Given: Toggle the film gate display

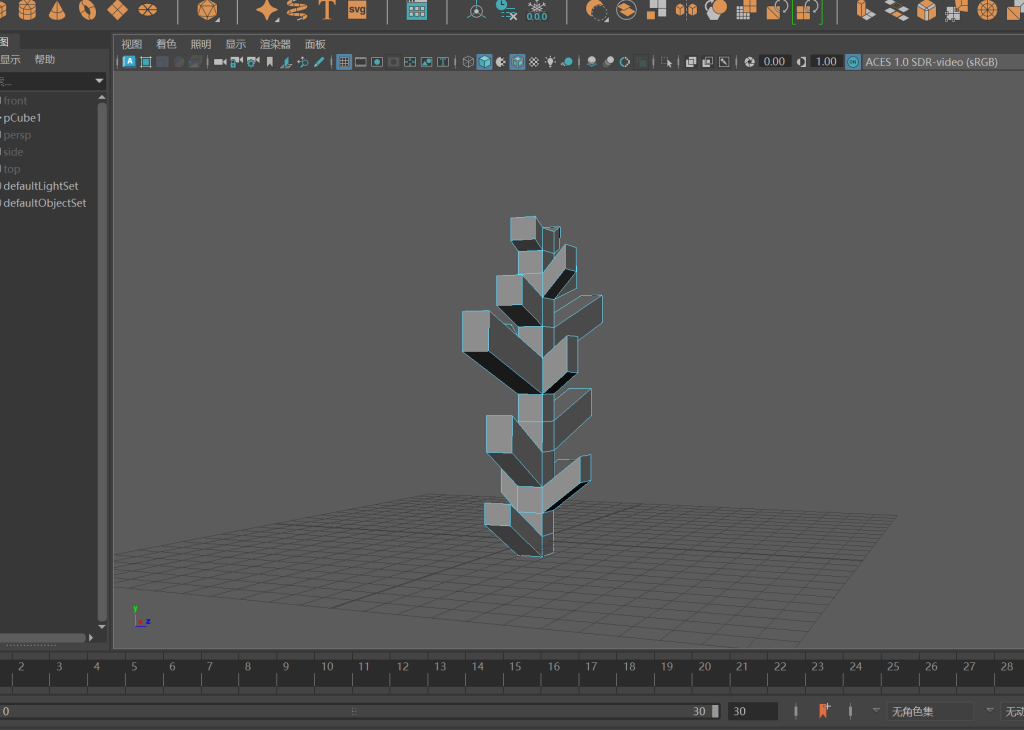Looking at the screenshot, I should pyautogui.click(x=360, y=62).
